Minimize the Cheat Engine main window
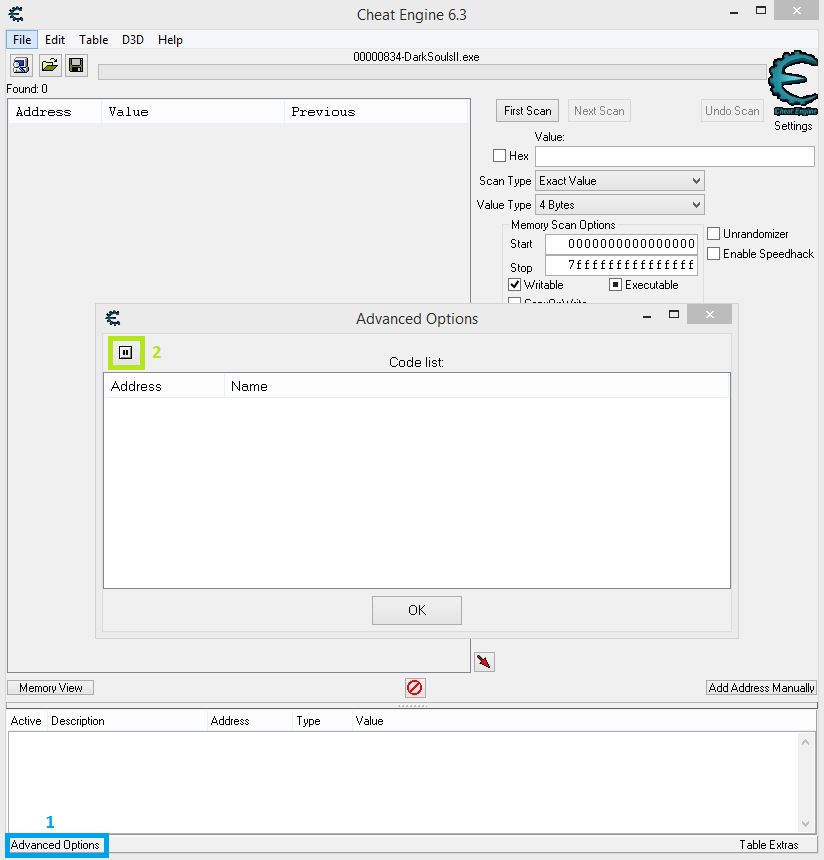824x860 pixels. (x=734, y=12)
